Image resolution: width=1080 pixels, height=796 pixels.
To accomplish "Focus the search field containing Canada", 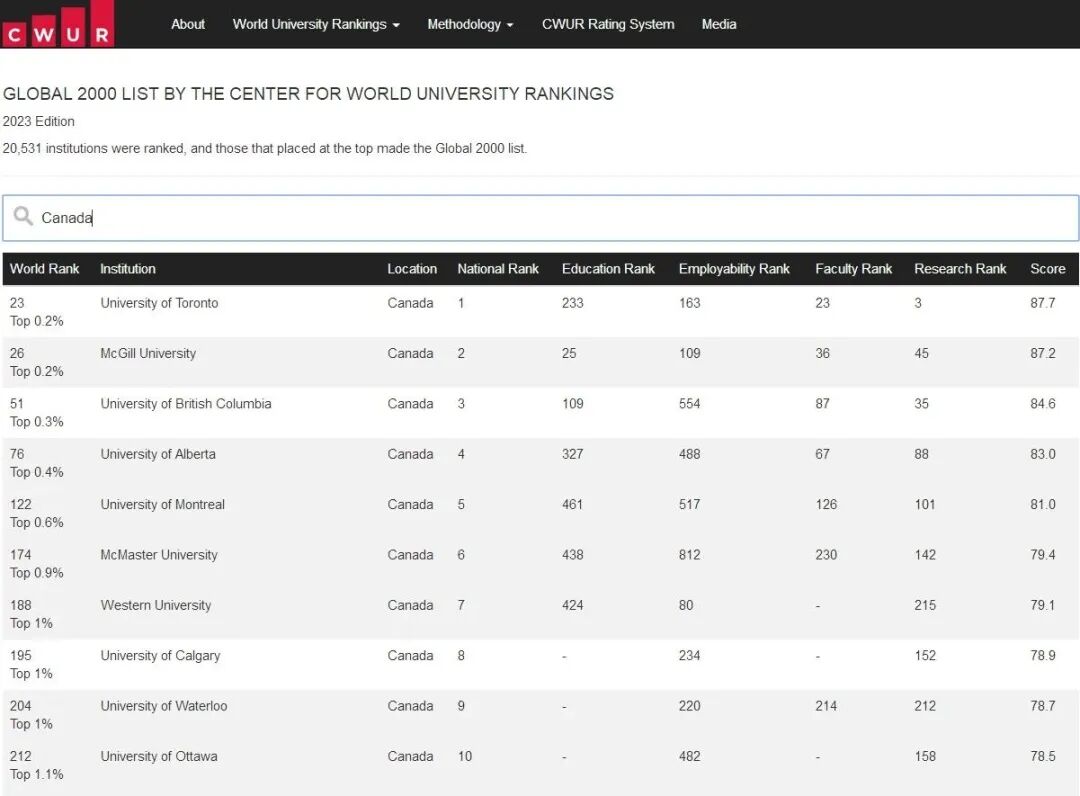I will click(540, 218).
